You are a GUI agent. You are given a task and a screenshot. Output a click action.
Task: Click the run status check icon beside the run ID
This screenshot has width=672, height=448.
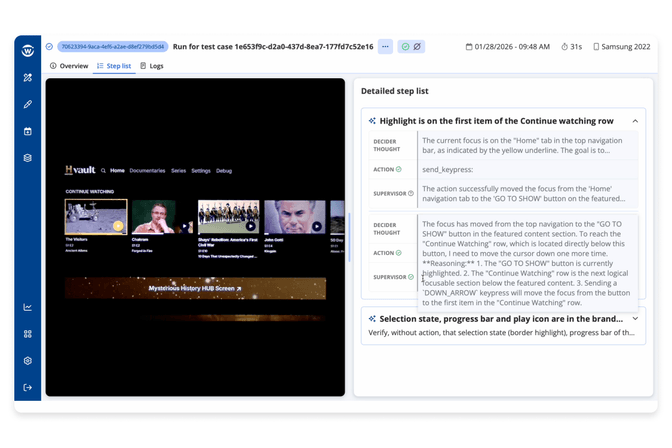(49, 46)
